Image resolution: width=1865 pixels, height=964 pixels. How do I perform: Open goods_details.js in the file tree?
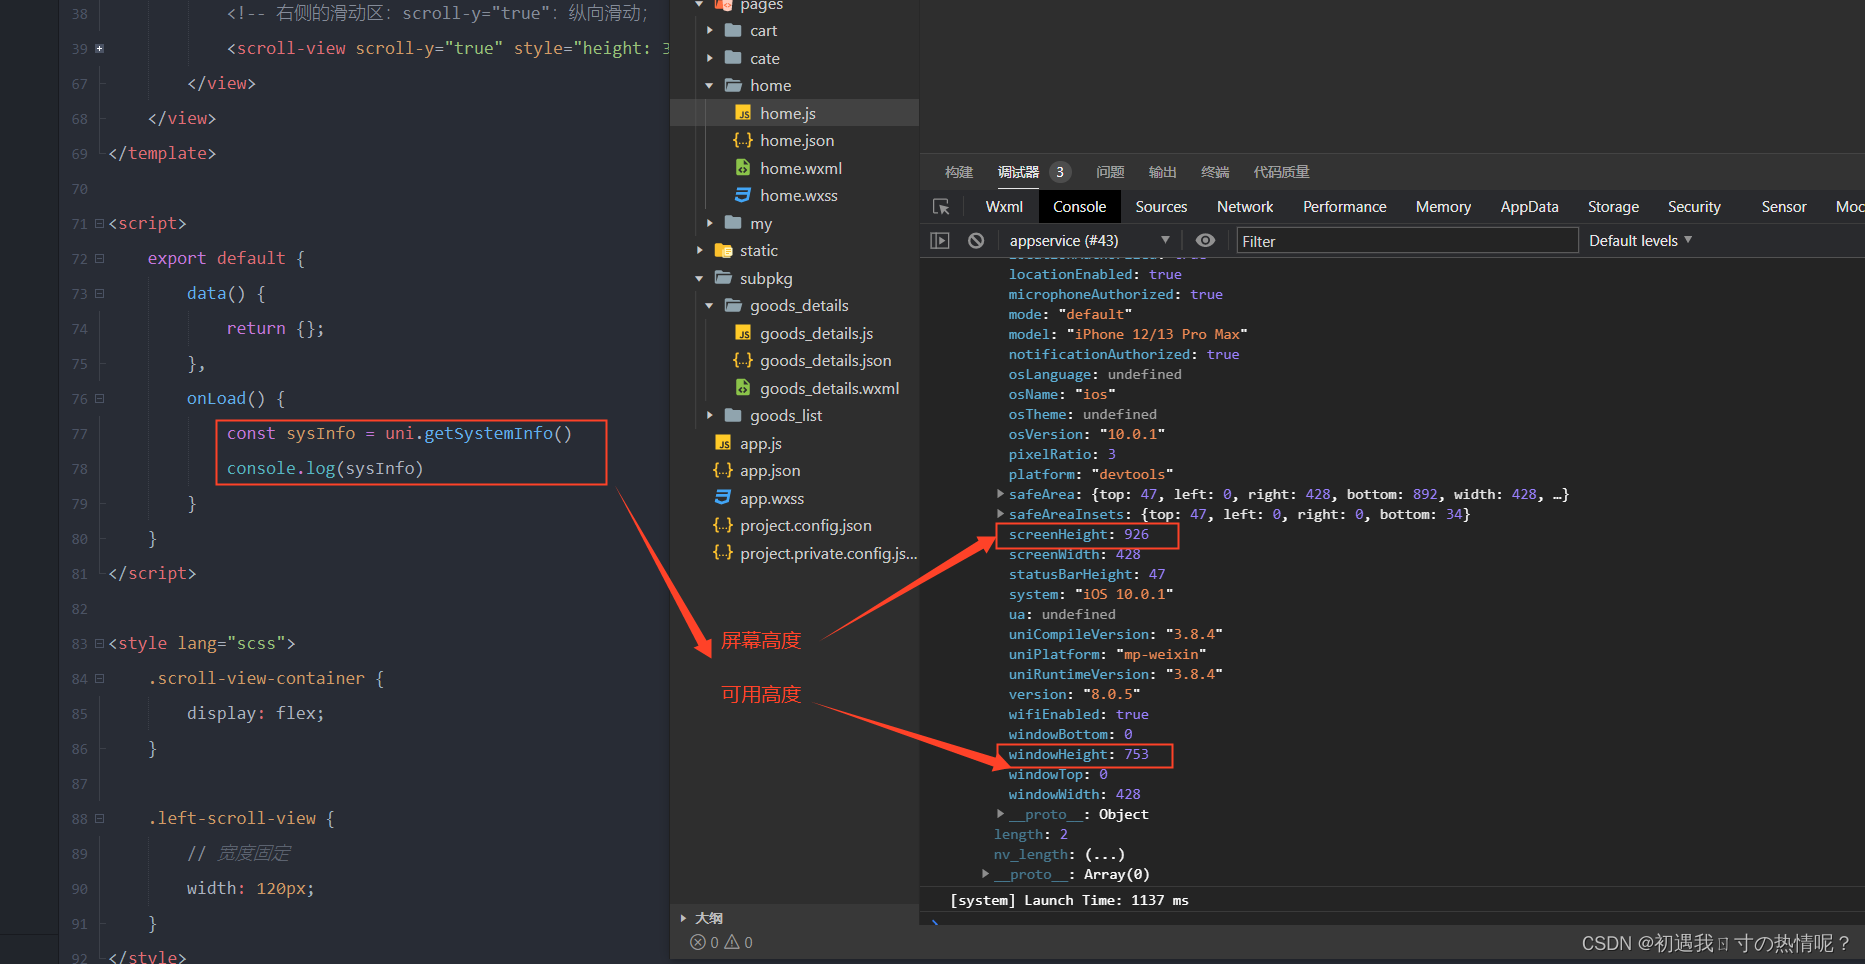click(816, 333)
